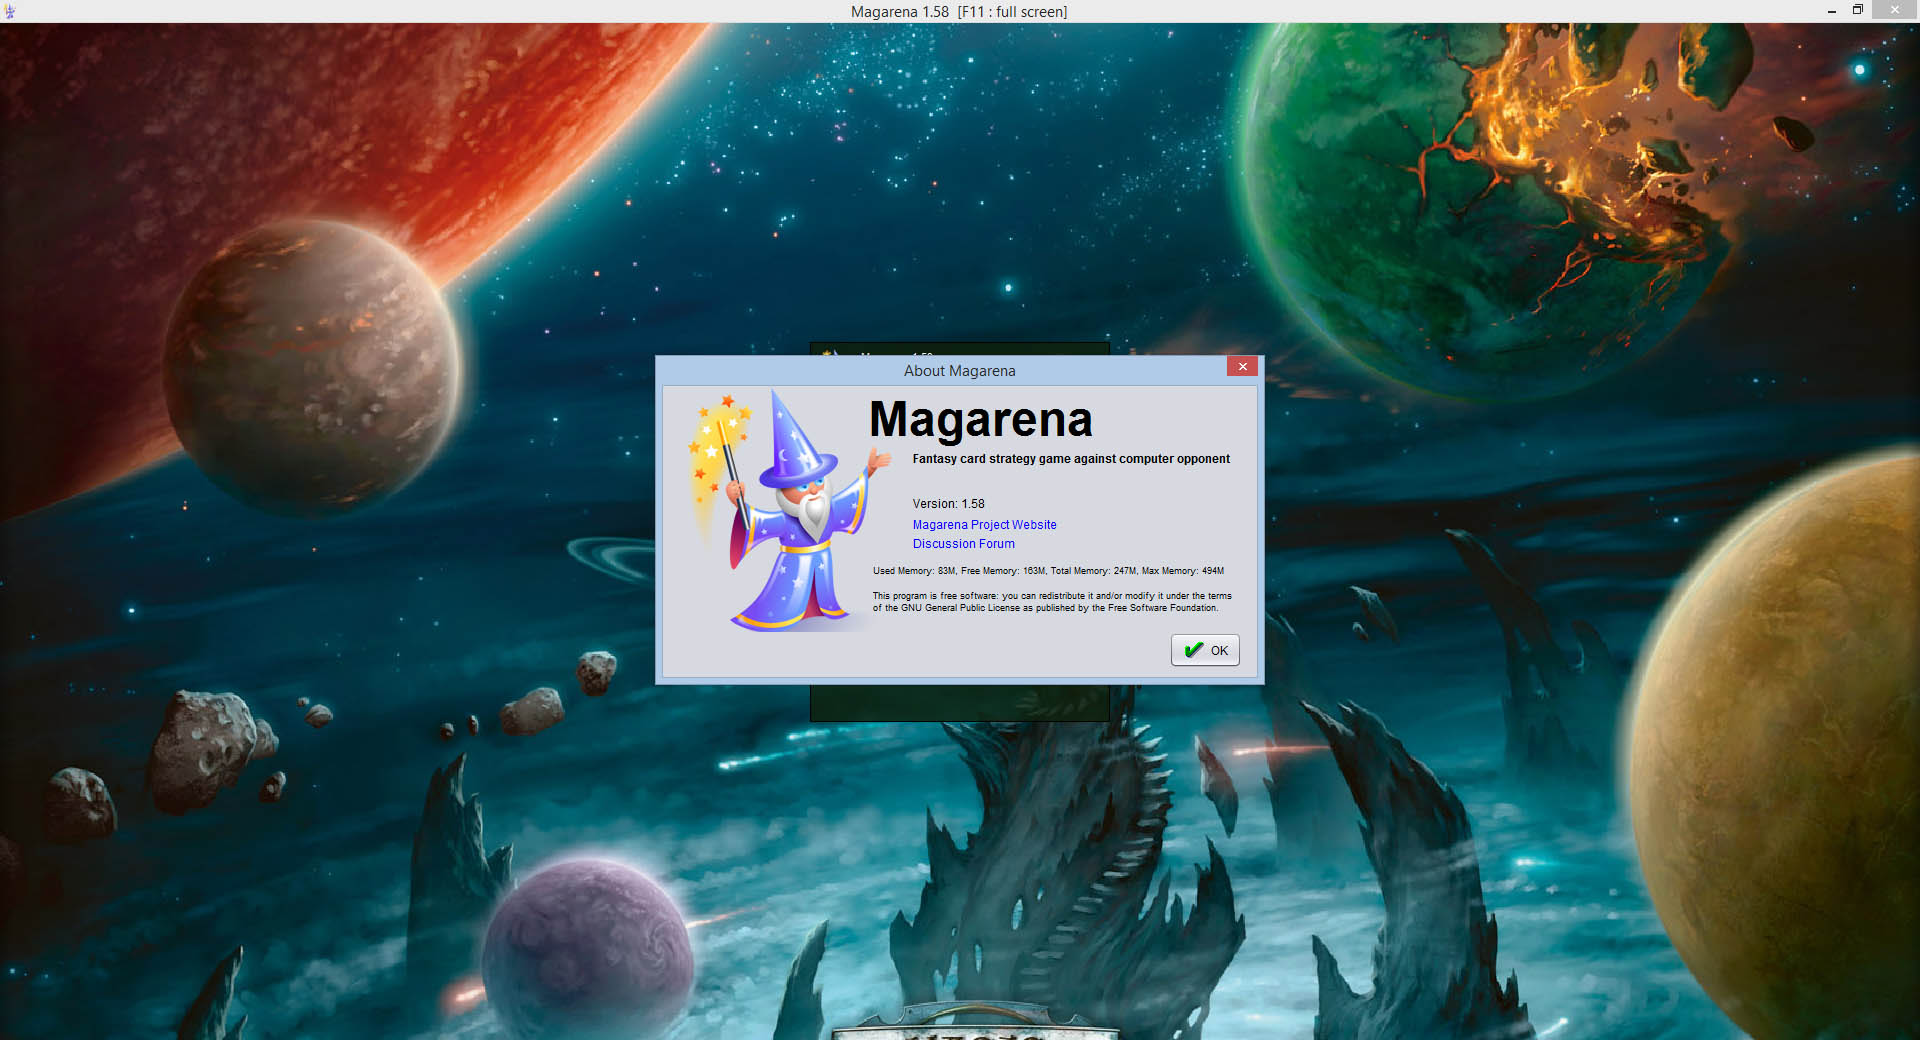Click the Used Memory statistics line

coord(1047,571)
